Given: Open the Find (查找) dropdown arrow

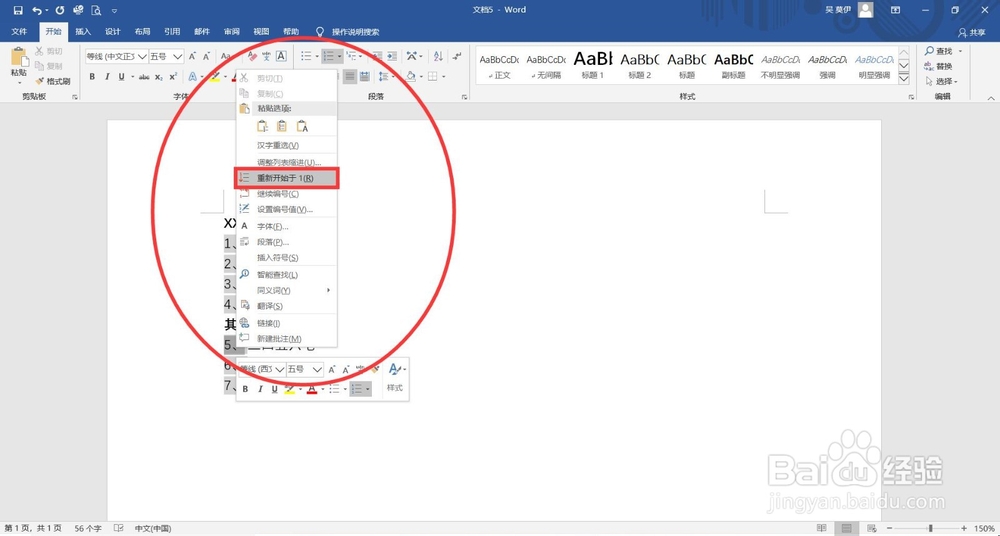Looking at the screenshot, I should (960, 51).
